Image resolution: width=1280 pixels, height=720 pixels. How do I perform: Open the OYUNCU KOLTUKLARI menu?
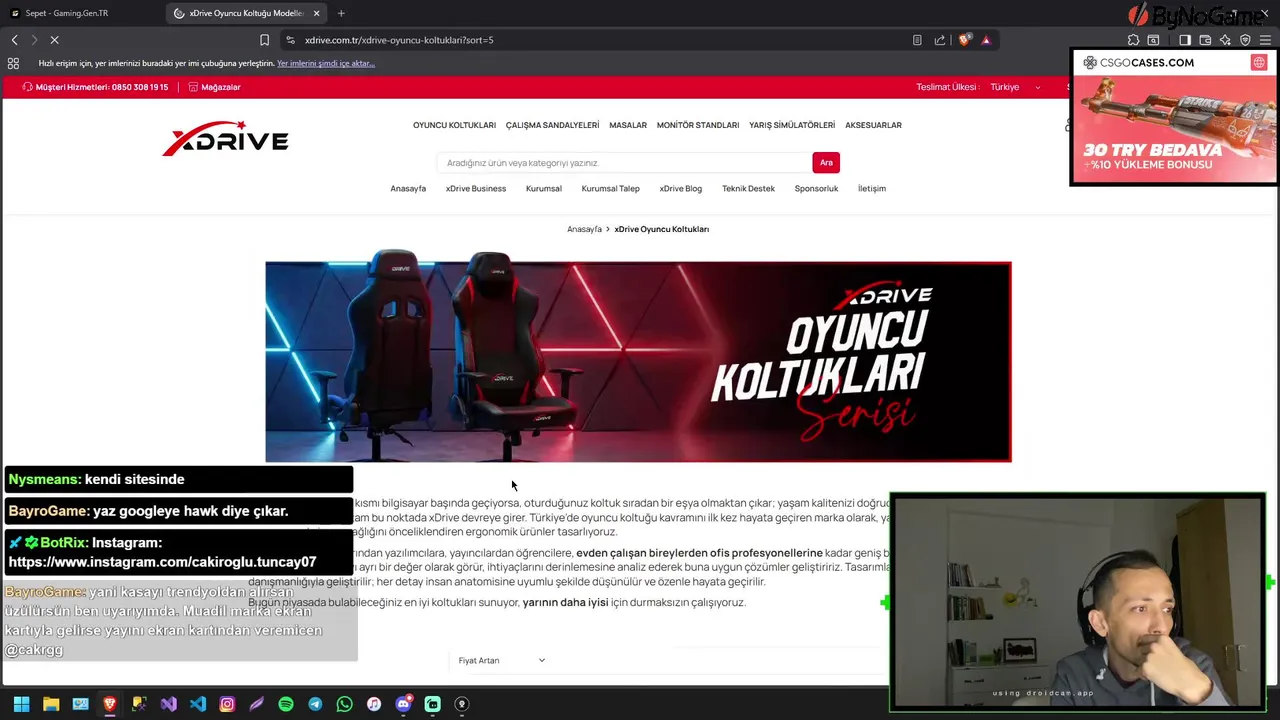pos(454,125)
